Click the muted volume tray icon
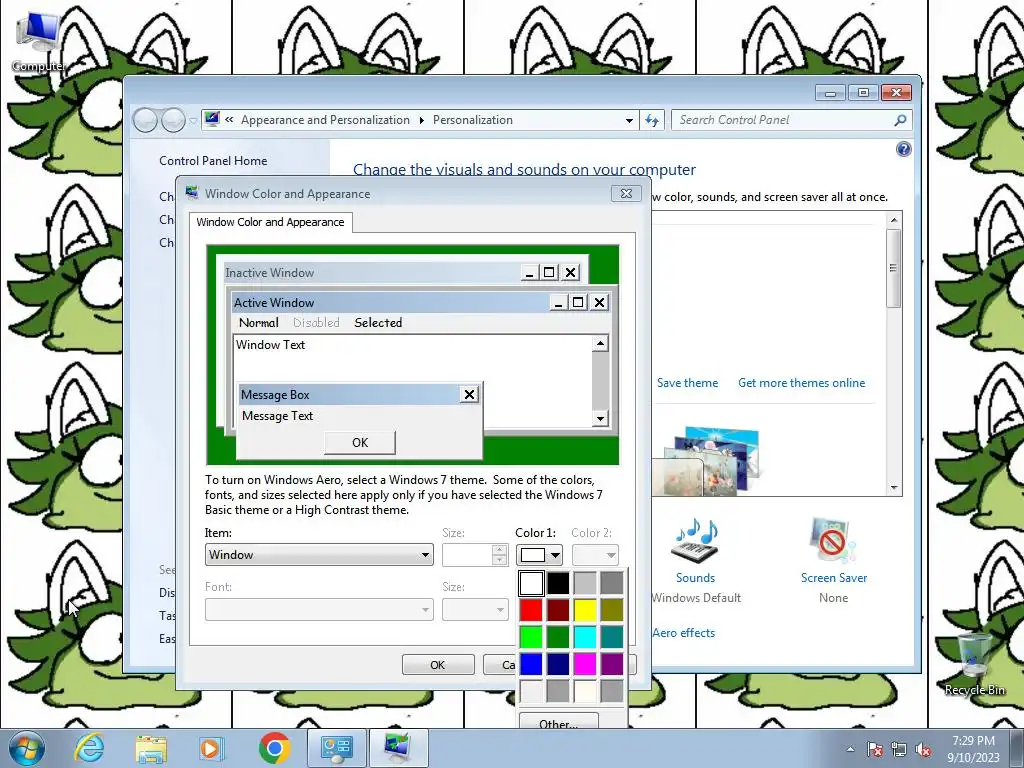Screen dimensions: 1024x768 pos(923,749)
